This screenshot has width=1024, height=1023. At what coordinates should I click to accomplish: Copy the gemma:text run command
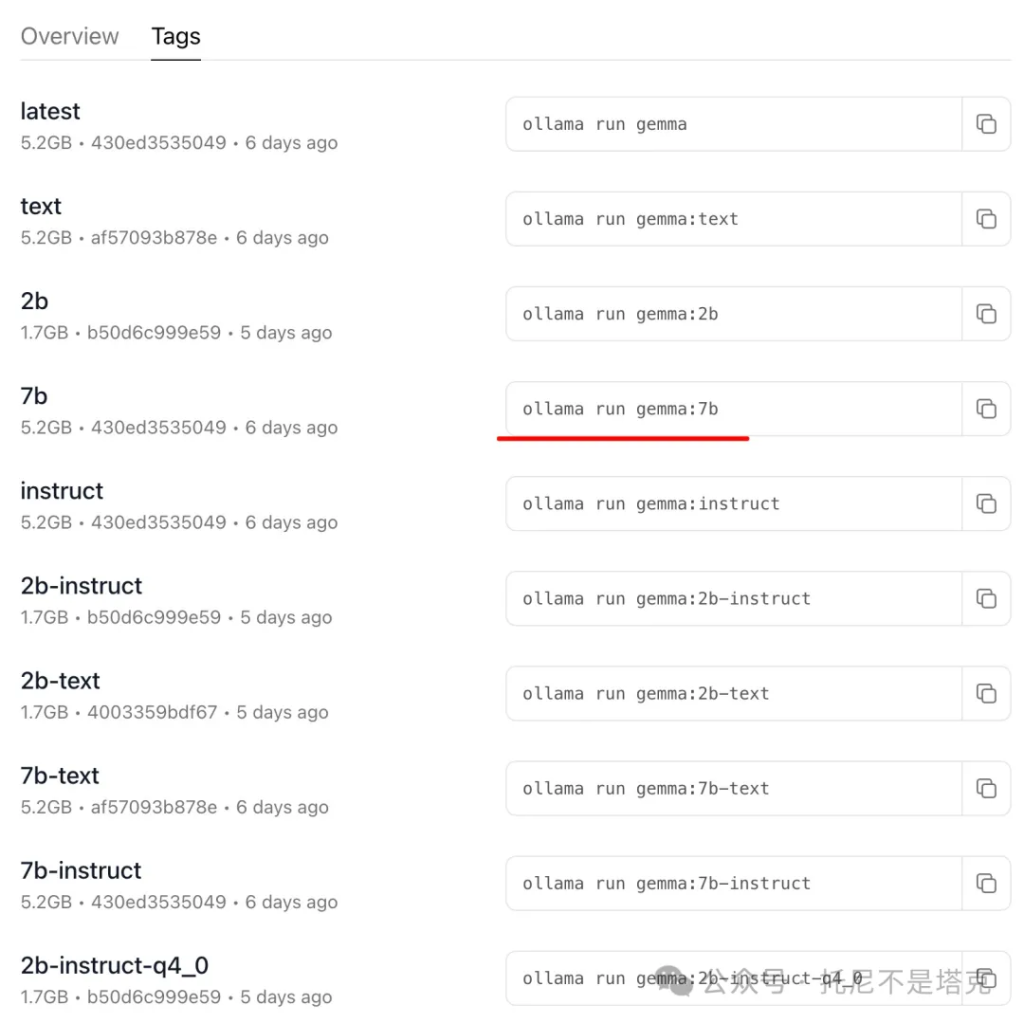coord(986,219)
